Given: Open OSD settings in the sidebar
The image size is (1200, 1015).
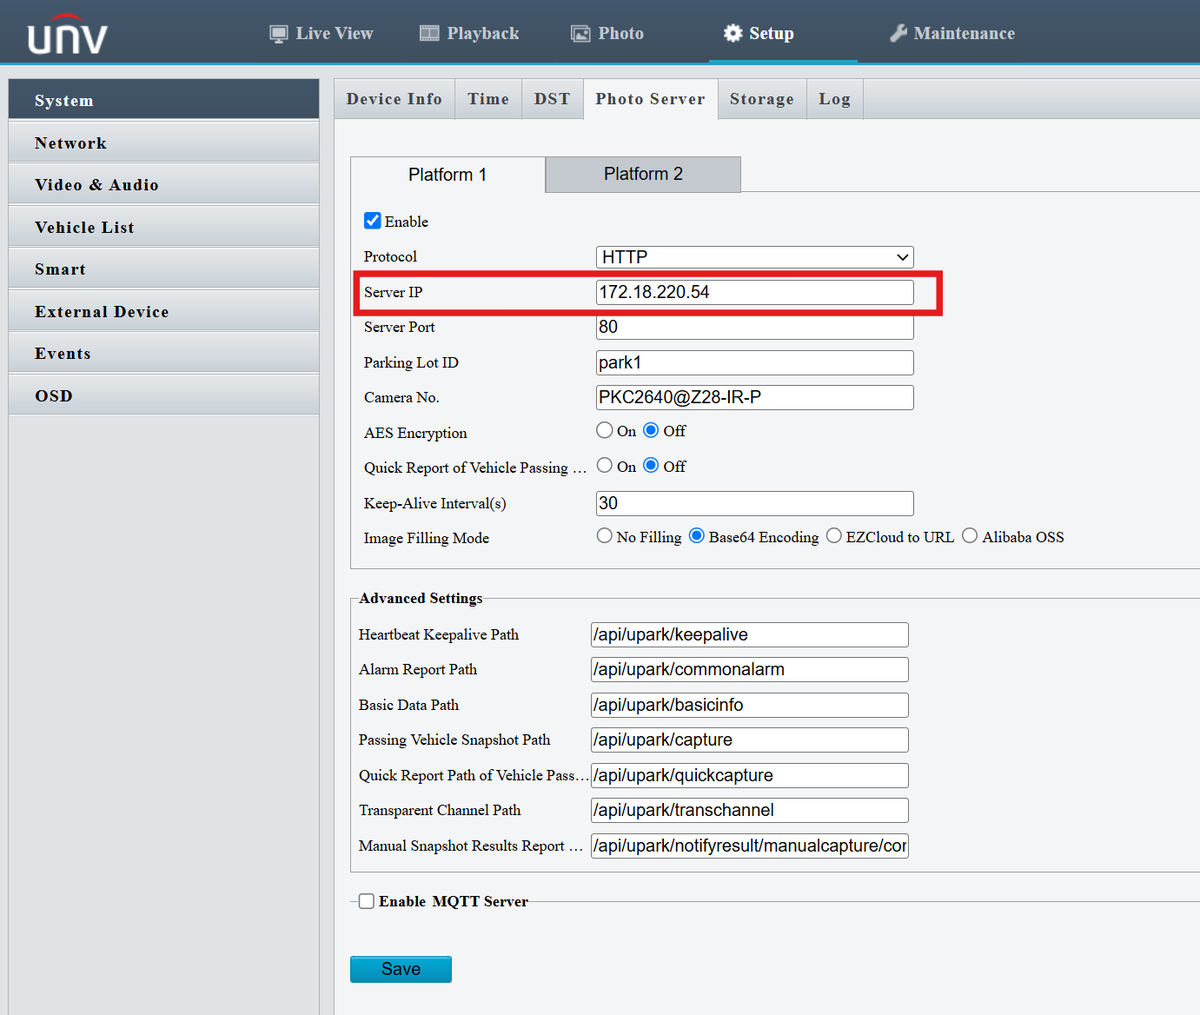Looking at the screenshot, I should pos(164,395).
